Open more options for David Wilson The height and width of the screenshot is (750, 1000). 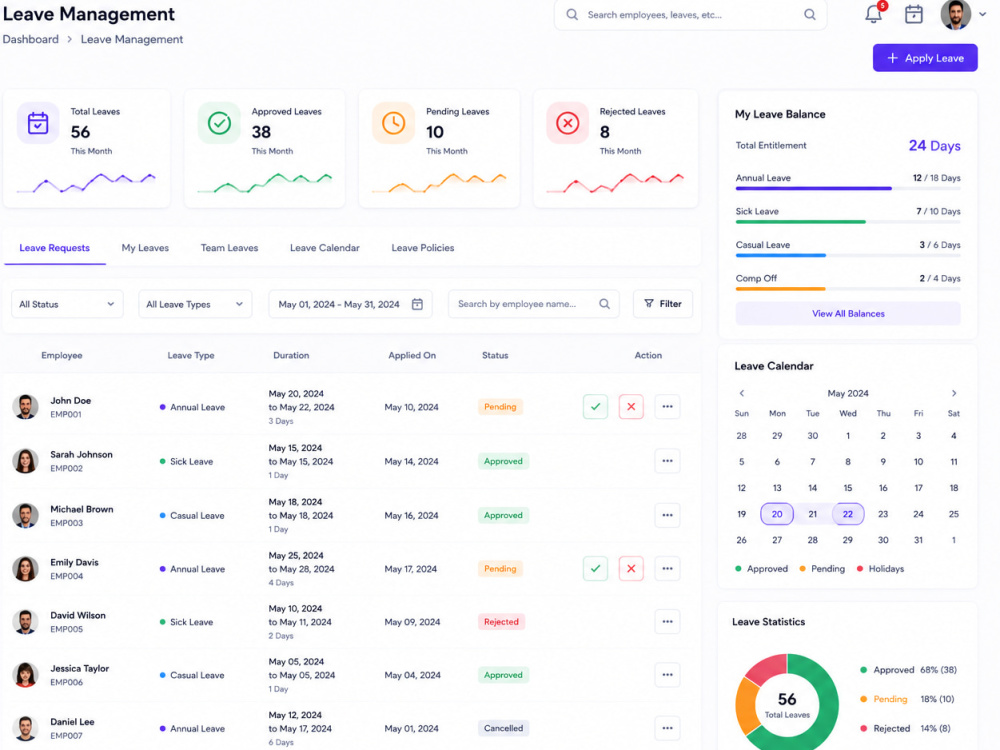667,622
